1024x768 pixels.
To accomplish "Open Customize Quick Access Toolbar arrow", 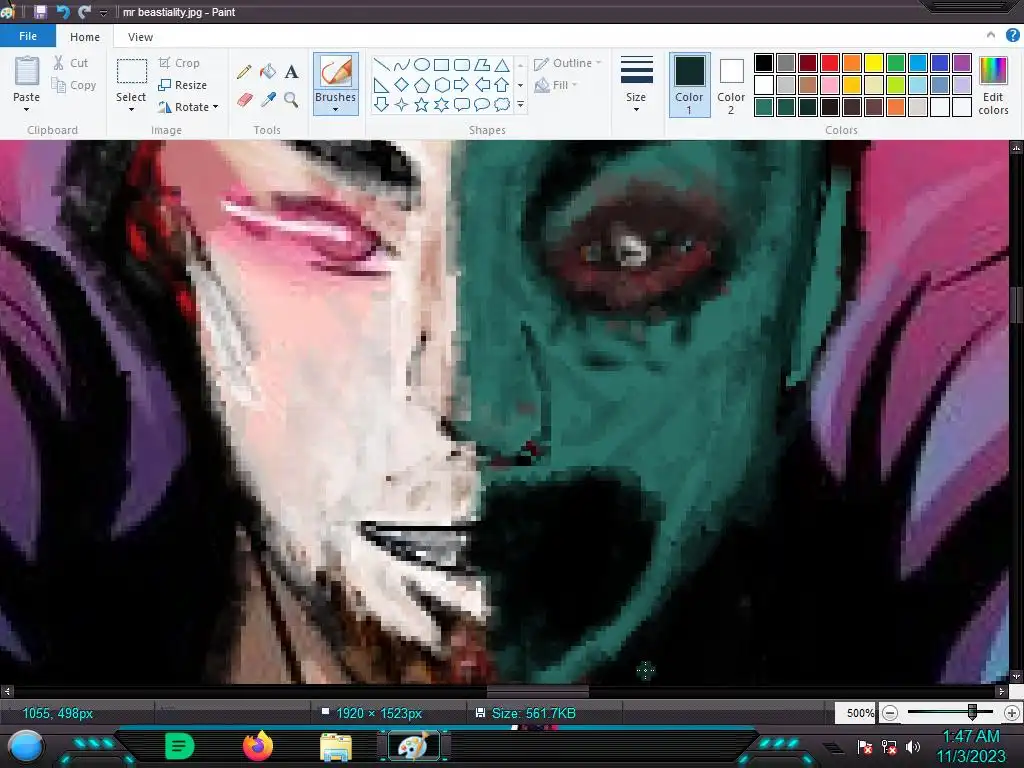I will pos(103,12).
